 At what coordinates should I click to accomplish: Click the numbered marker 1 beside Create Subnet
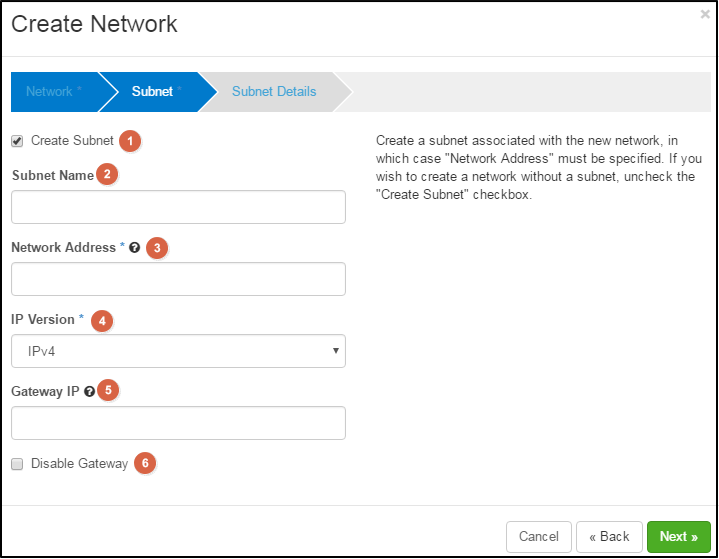(x=130, y=141)
